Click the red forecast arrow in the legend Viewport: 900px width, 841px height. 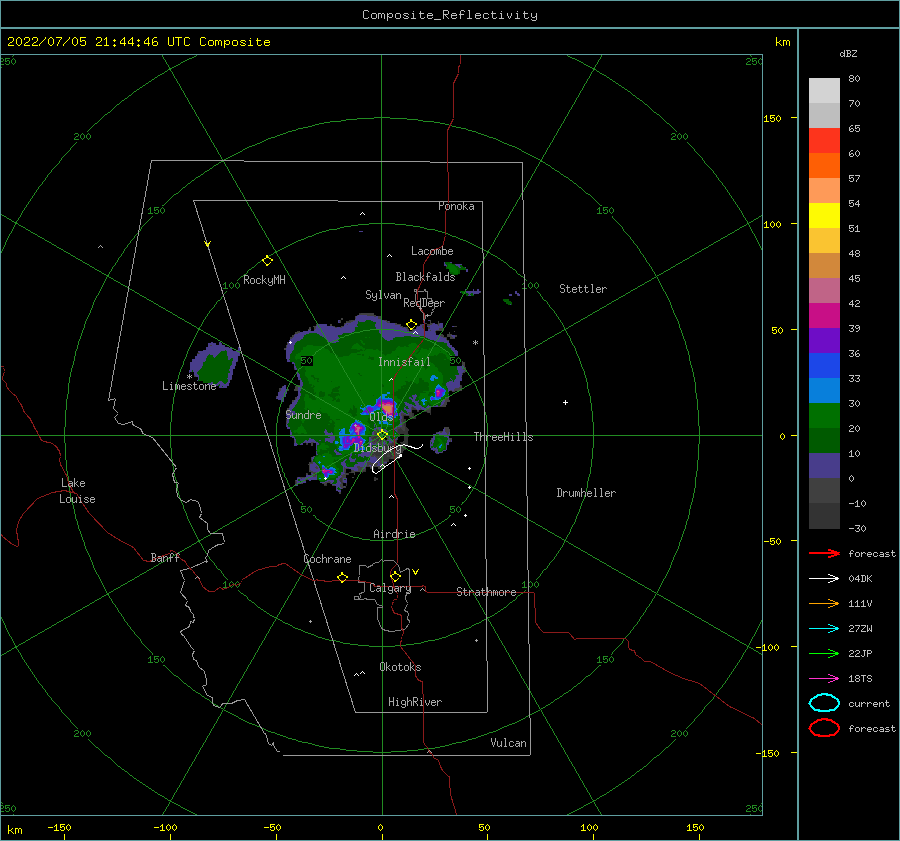pos(824,553)
